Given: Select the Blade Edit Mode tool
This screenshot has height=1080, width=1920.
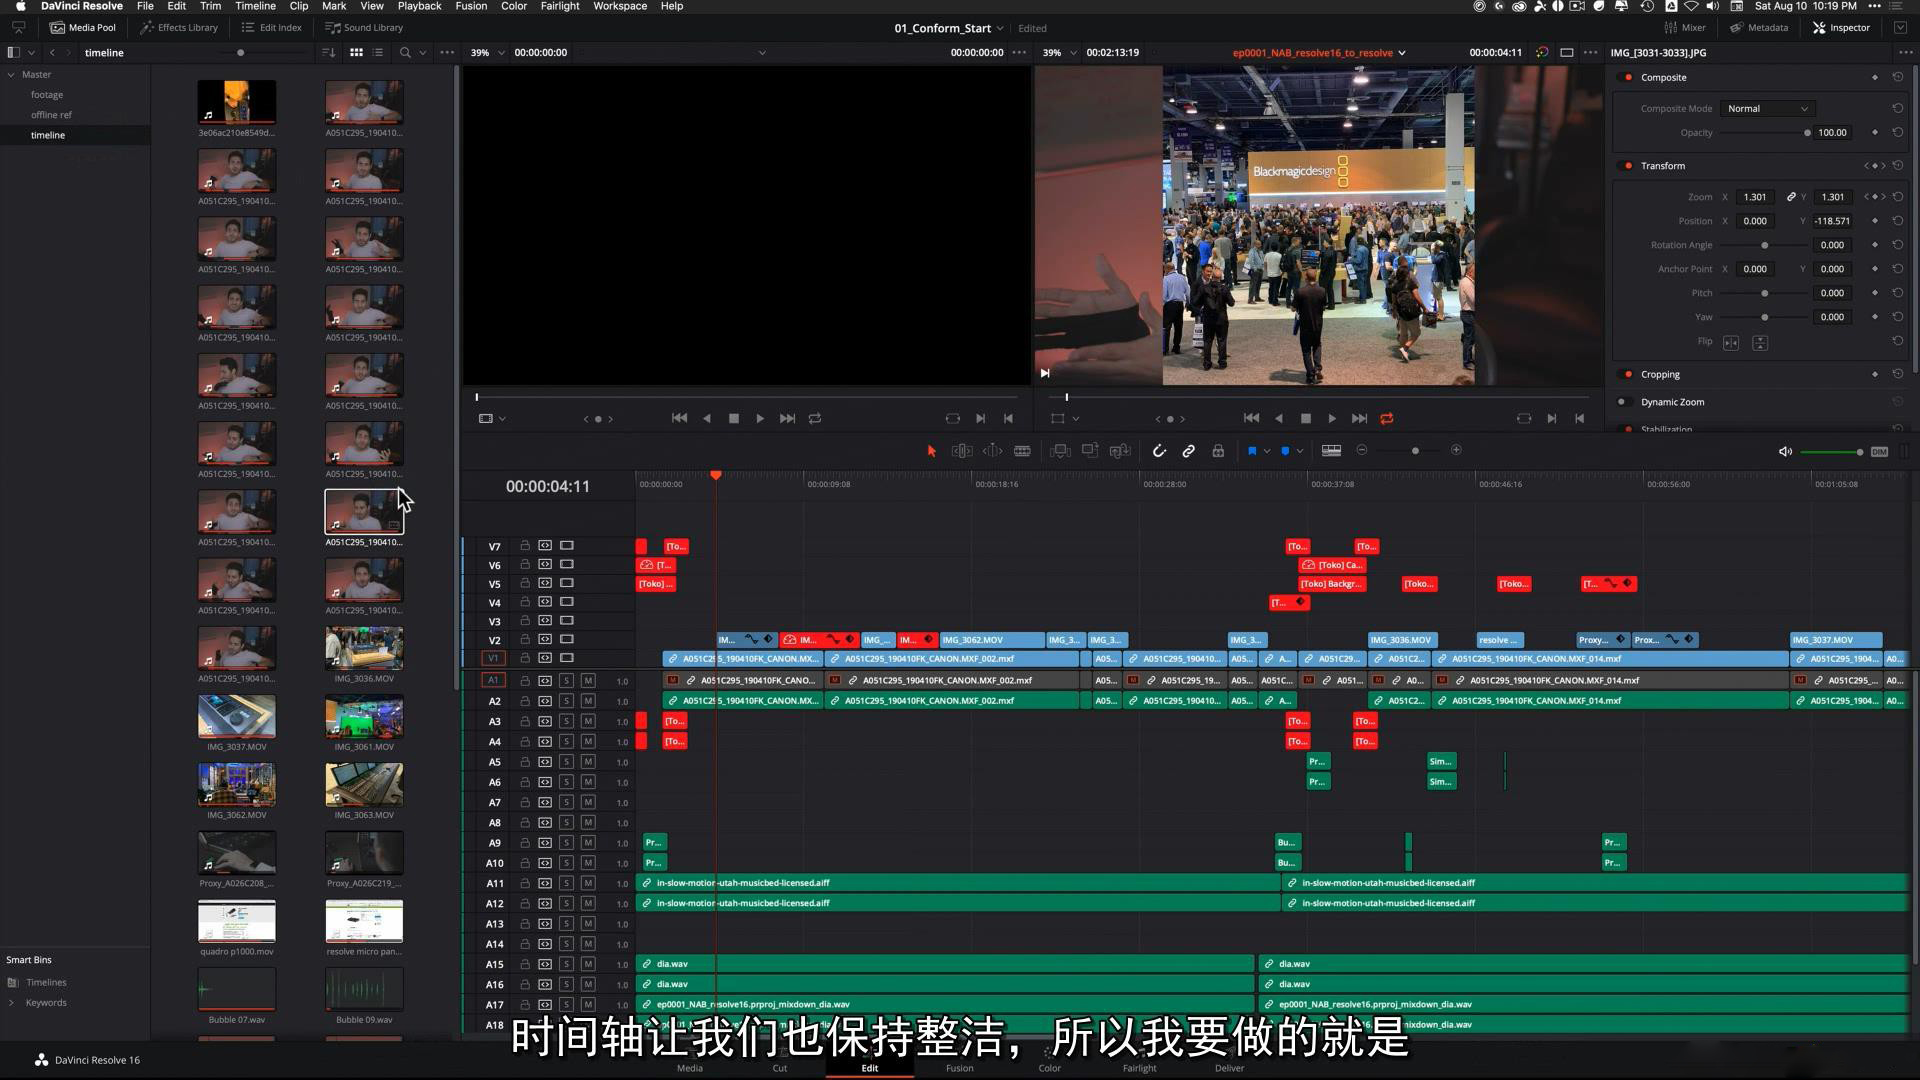Looking at the screenshot, I should (1022, 451).
